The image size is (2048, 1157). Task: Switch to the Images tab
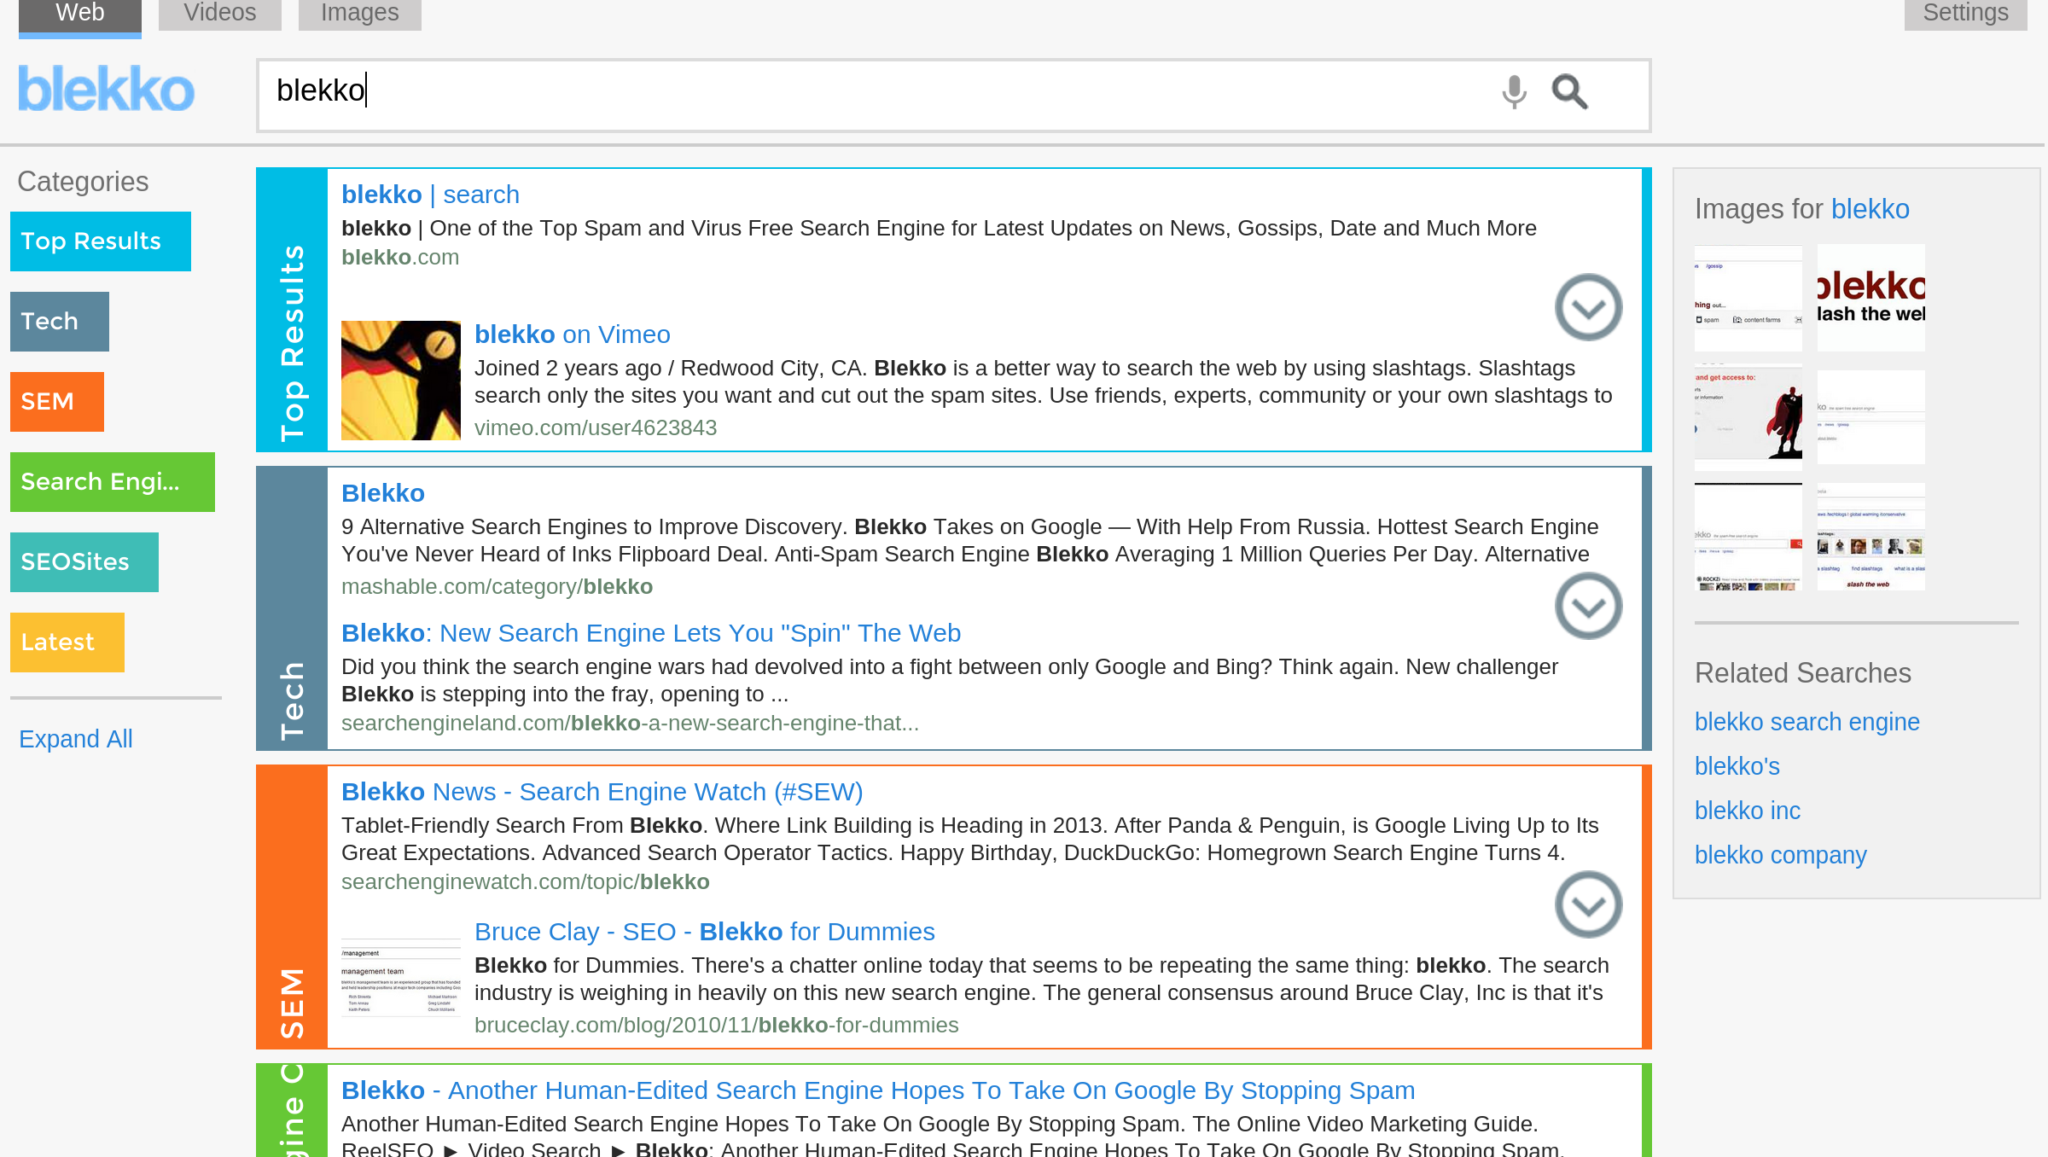pyautogui.click(x=359, y=14)
